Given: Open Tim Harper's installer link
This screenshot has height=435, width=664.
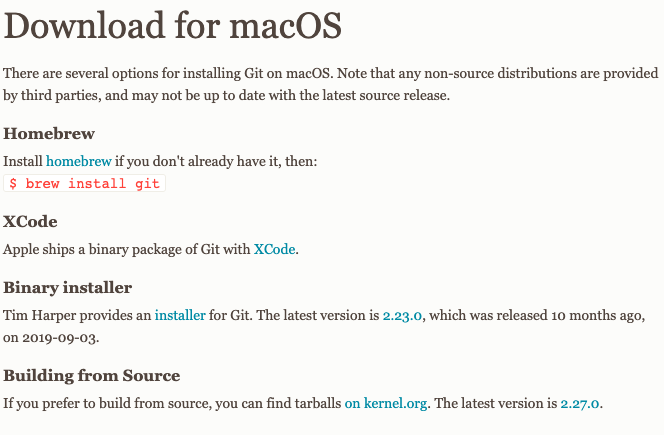Looking at the screenshot, I should (180, 315).
